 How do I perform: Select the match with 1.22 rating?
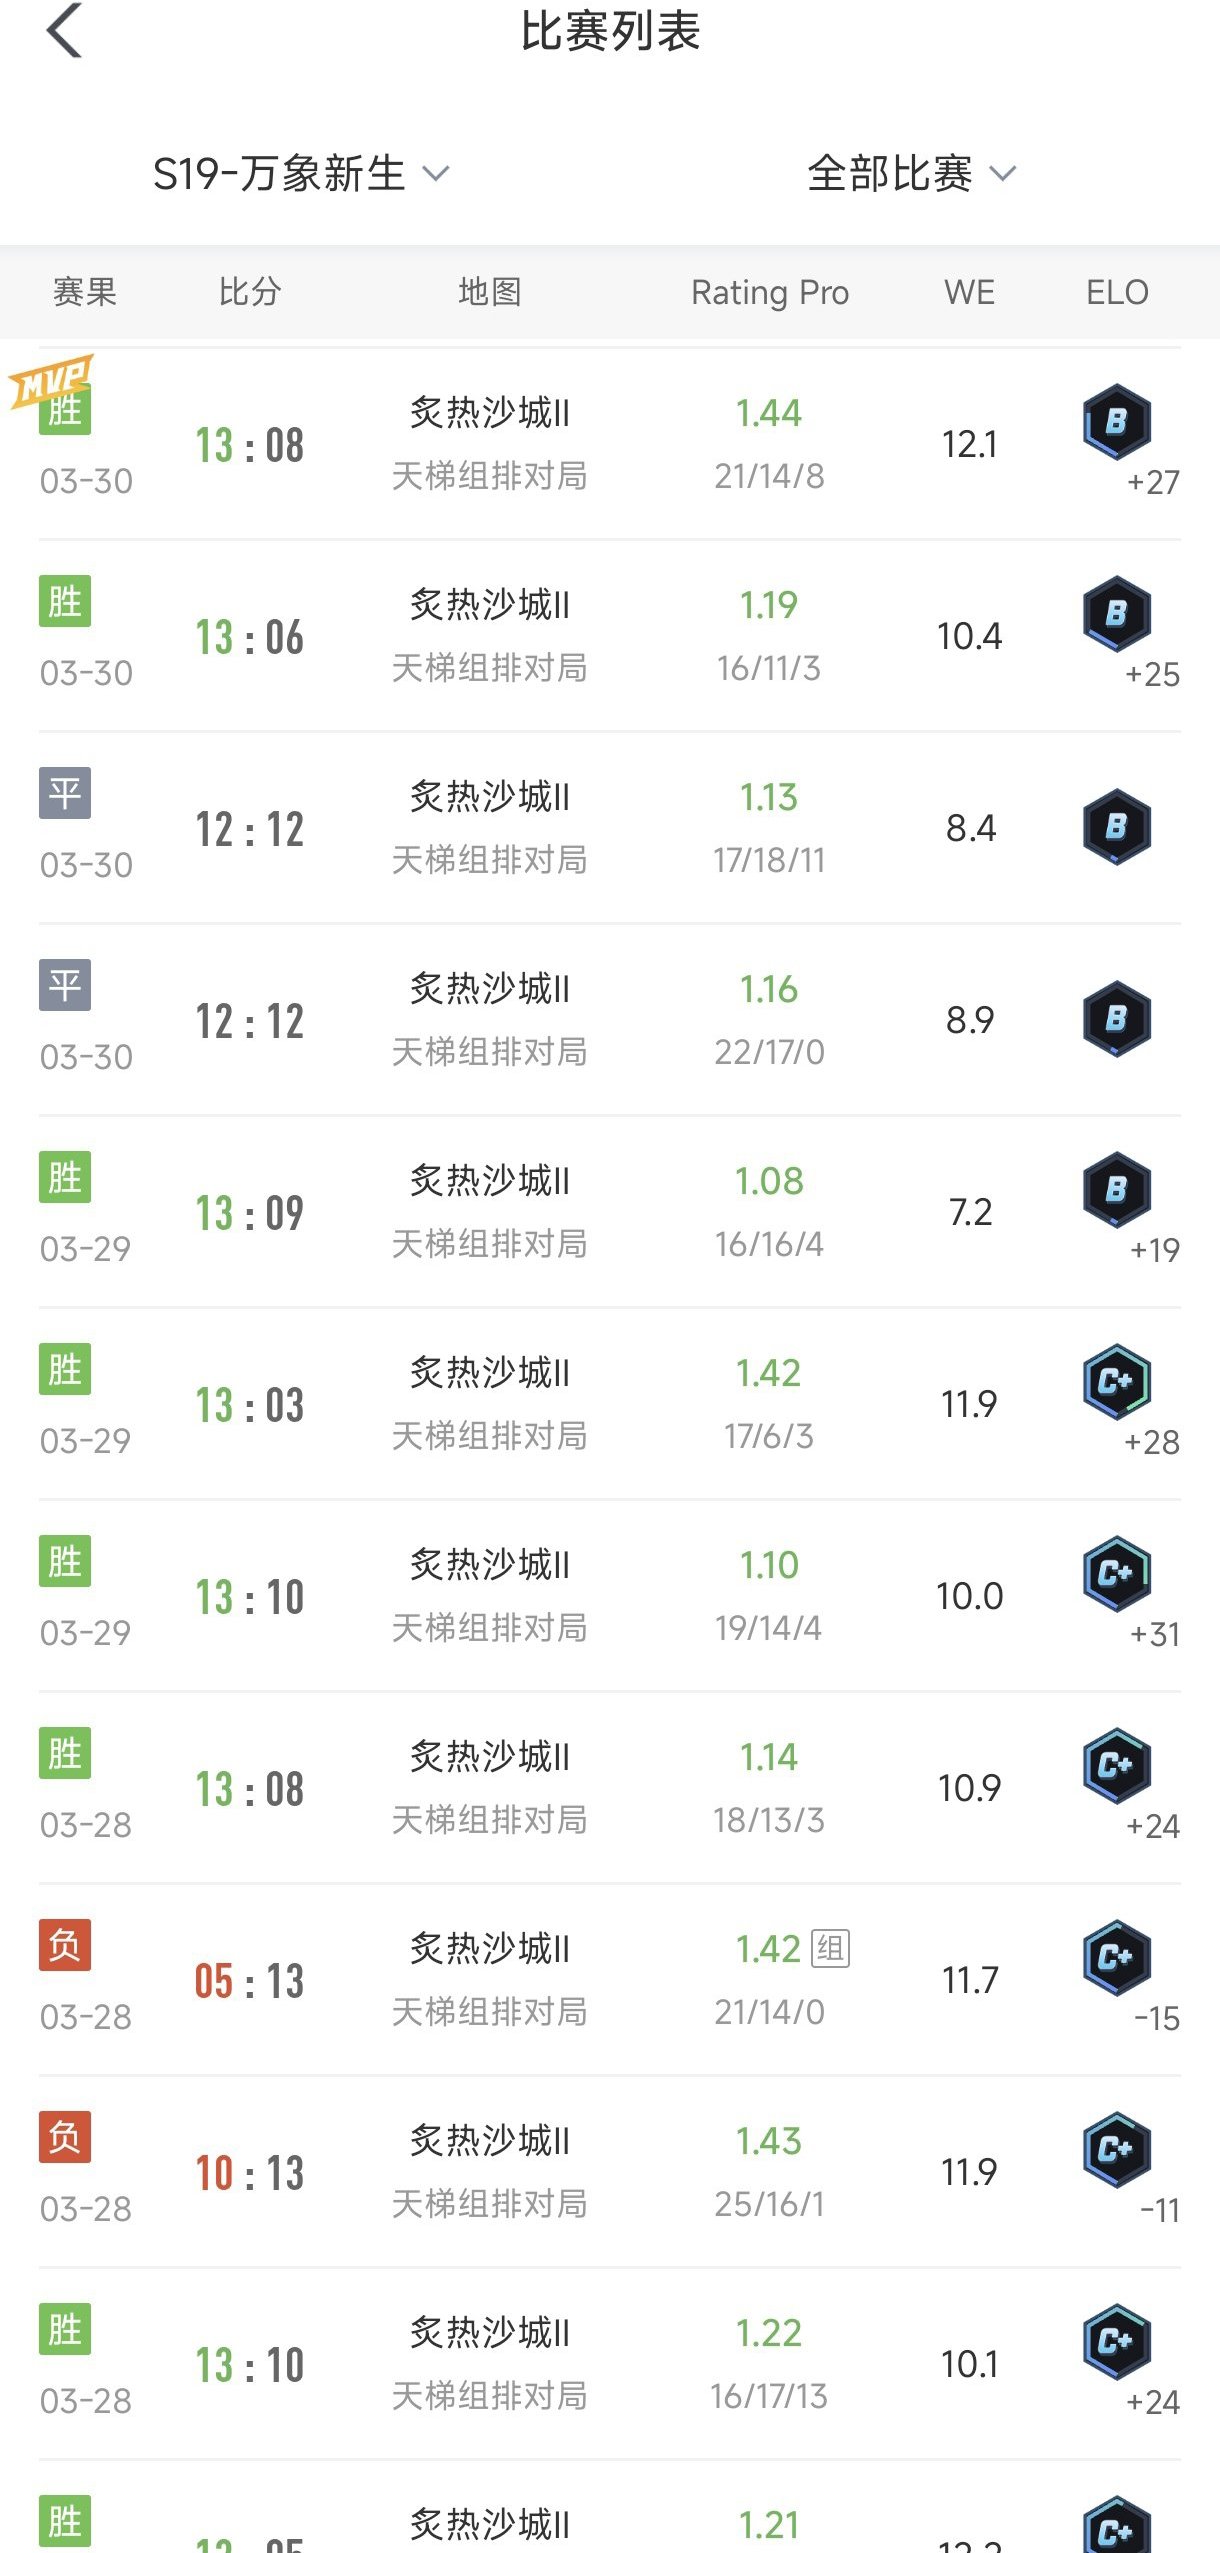pyautogui.click(x=769, y=2334)
